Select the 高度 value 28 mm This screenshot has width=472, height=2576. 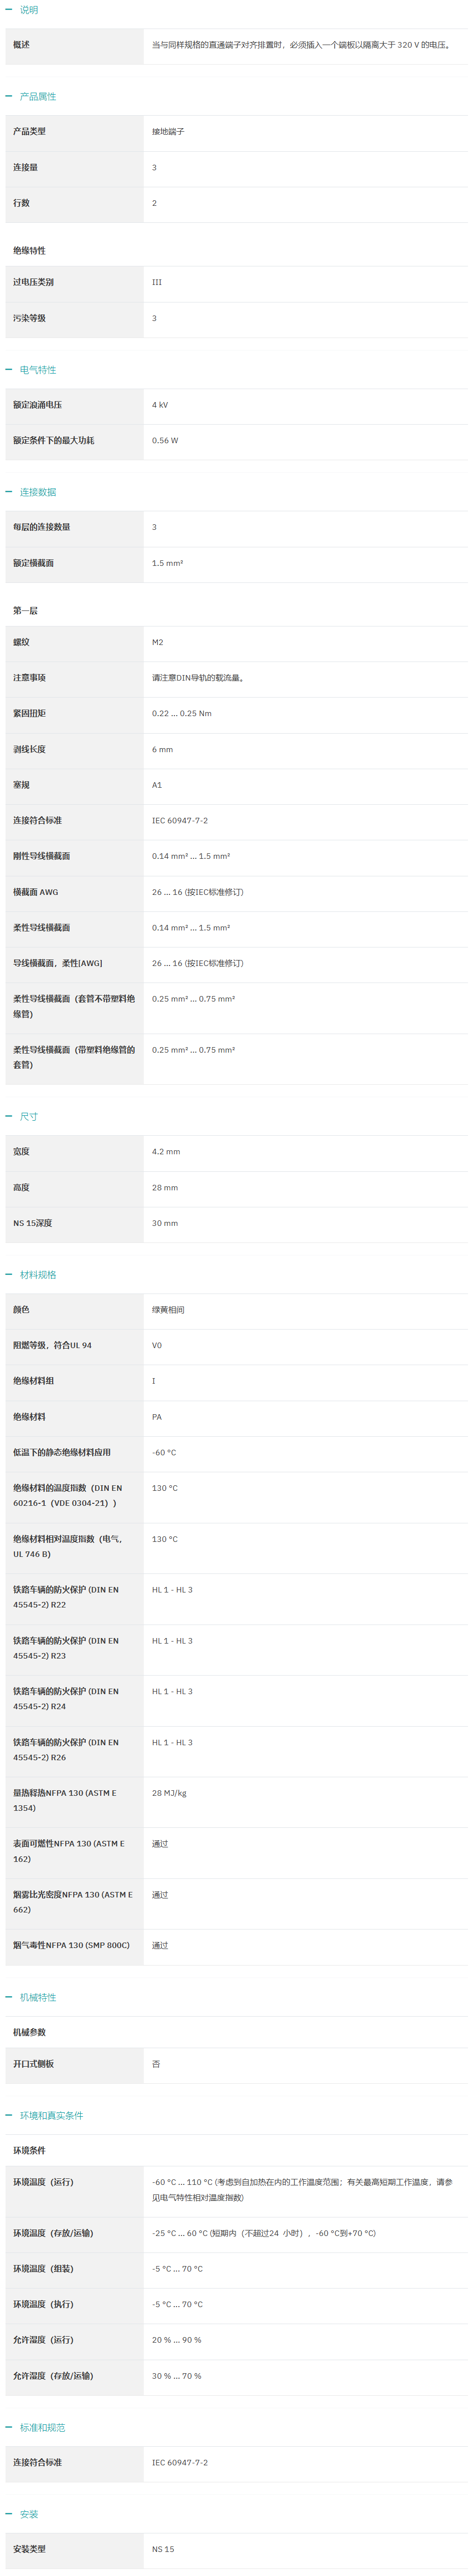165,1188
